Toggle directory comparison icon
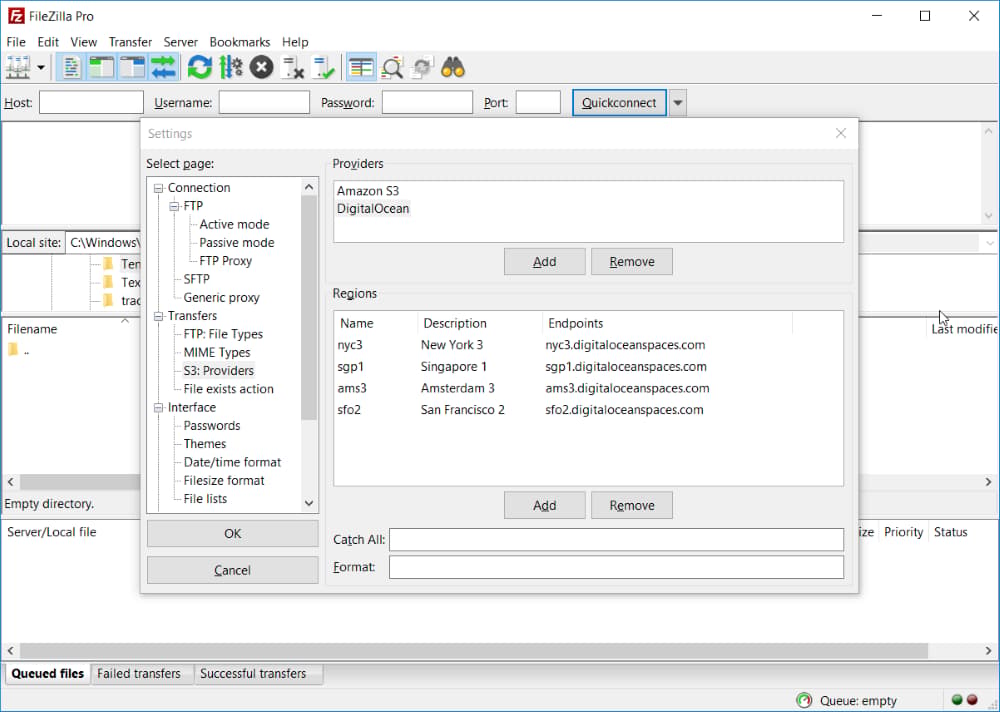 coord(392,67)
